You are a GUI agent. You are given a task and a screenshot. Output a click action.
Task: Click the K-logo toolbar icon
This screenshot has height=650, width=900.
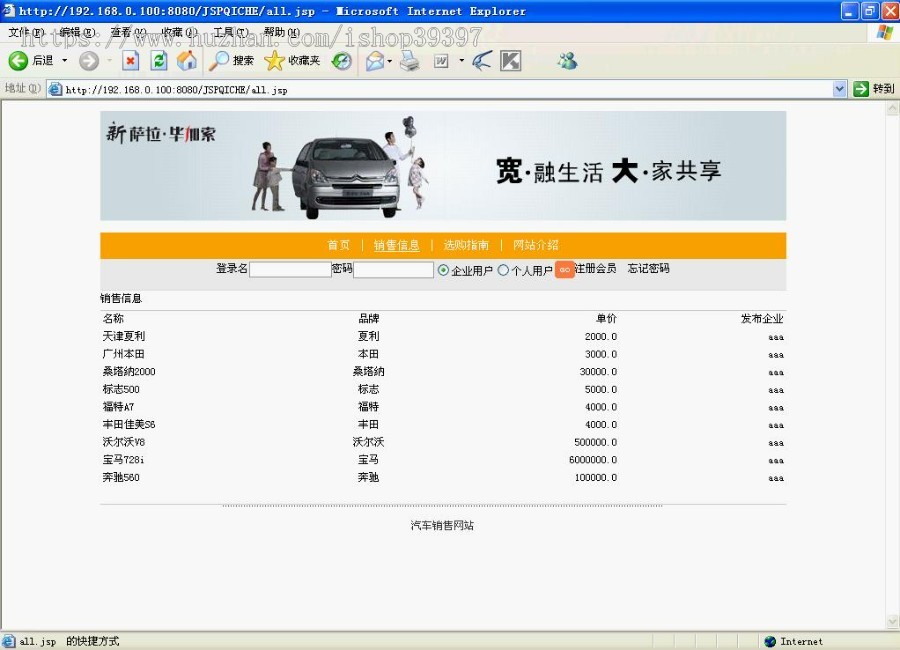tap(511, 60)
